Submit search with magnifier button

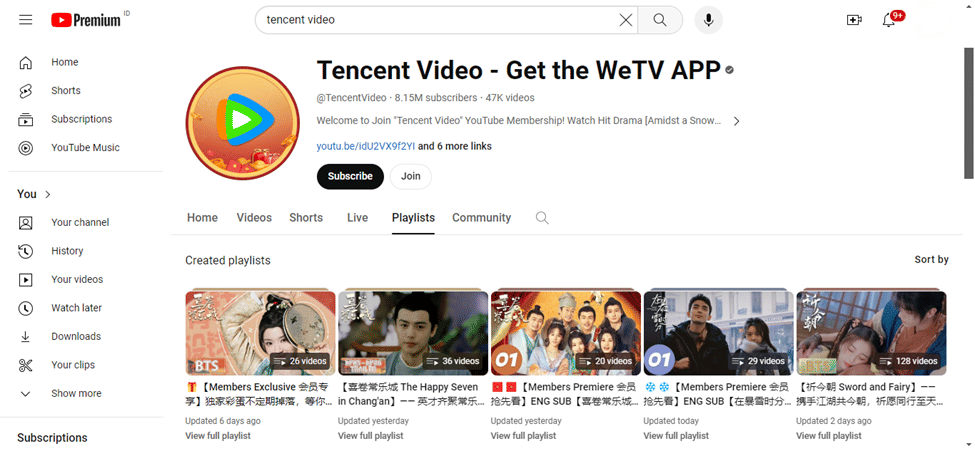(660, 20)
